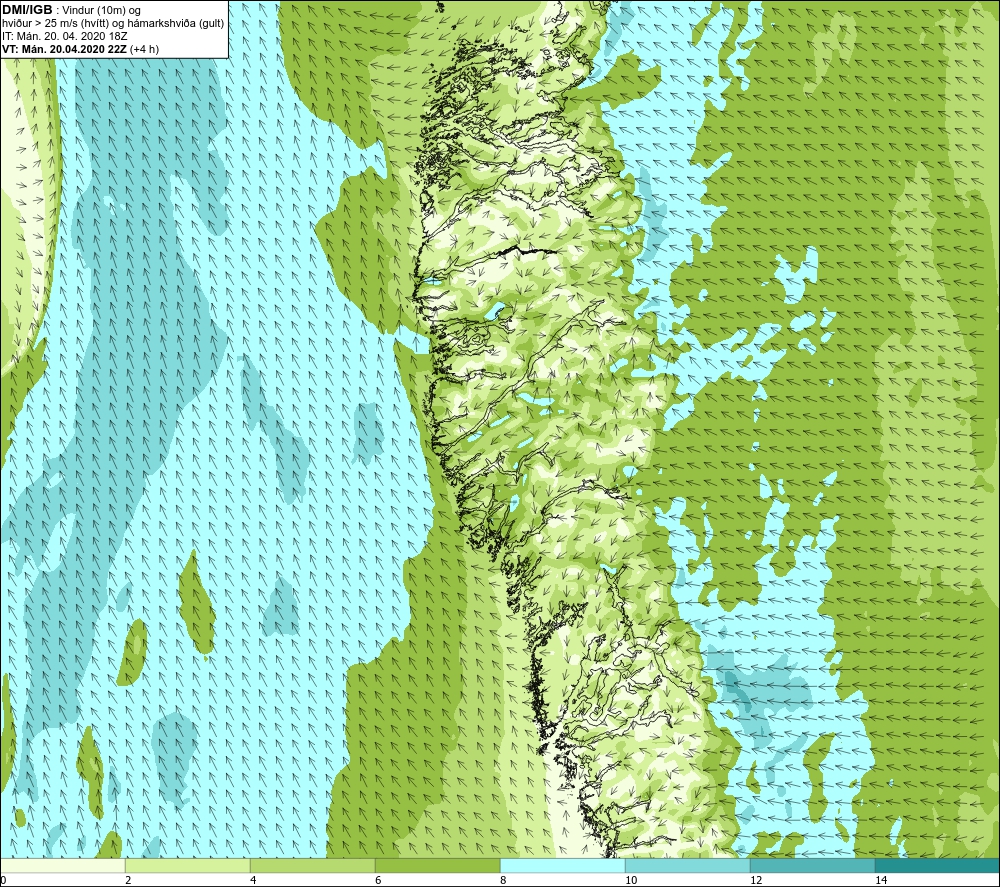
Task: Click the legend label '12'
Action: tap(756, 881)
